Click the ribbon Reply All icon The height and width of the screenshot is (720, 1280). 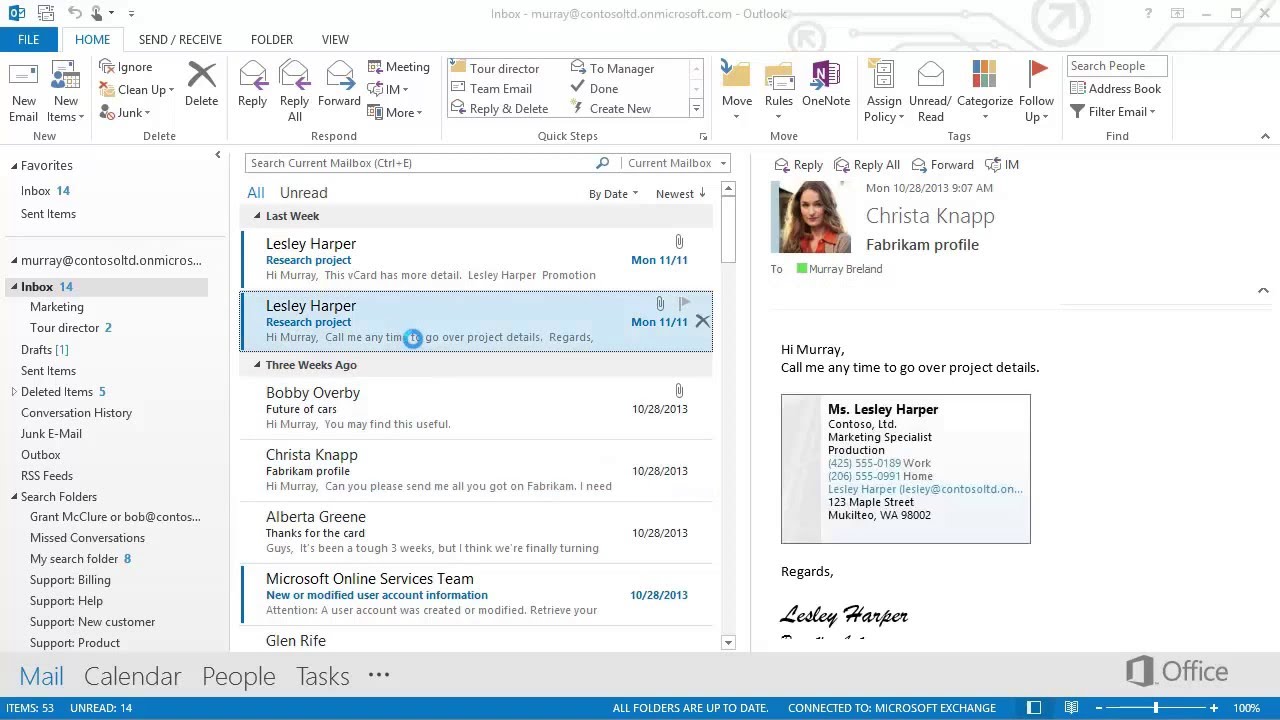[x=294, y=92]
